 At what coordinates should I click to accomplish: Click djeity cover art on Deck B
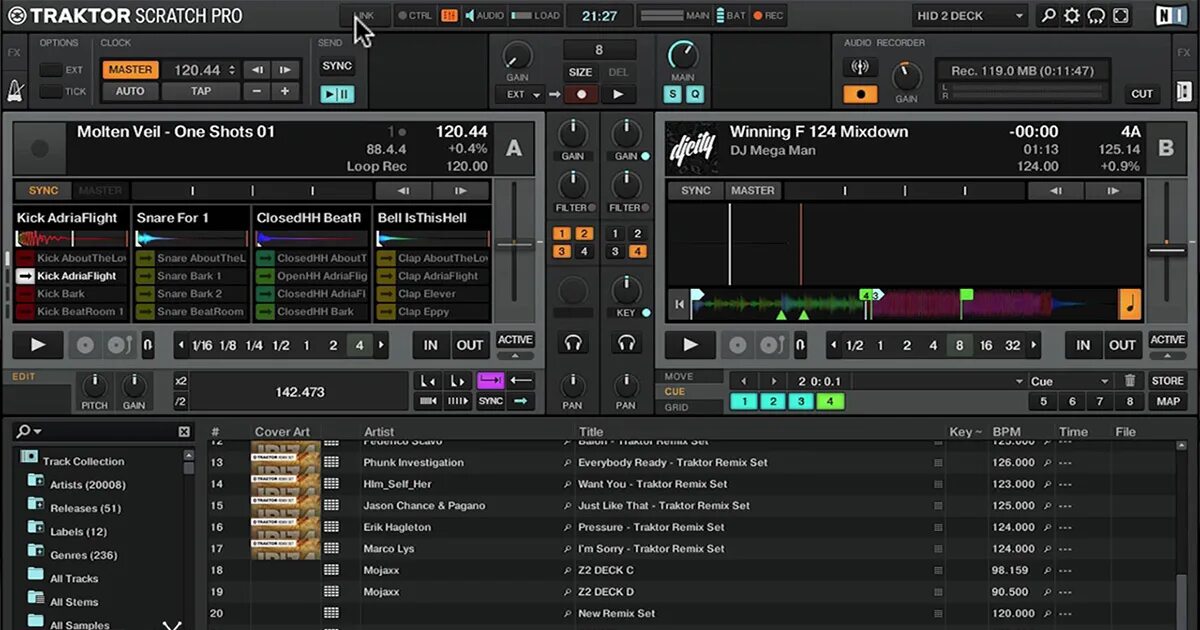click(x=691, y=148)
